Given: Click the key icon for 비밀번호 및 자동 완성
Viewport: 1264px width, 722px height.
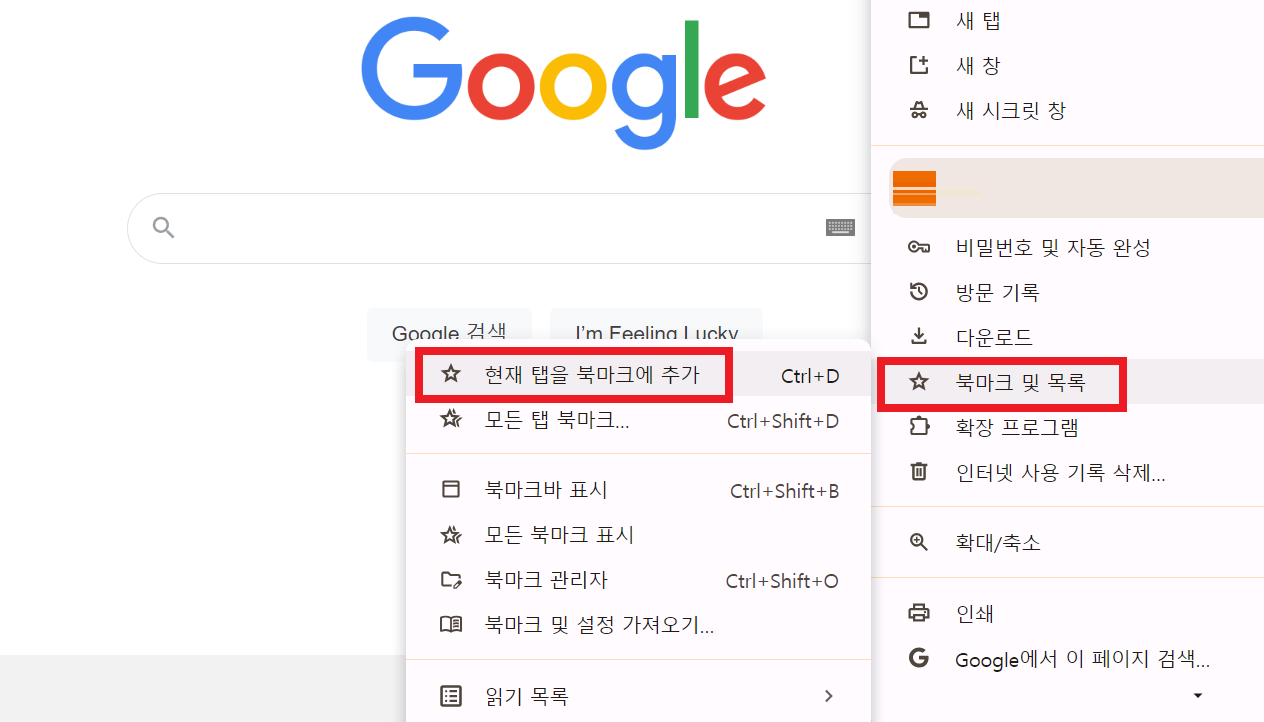Looking at the screenshot, I should coord(918,247).
